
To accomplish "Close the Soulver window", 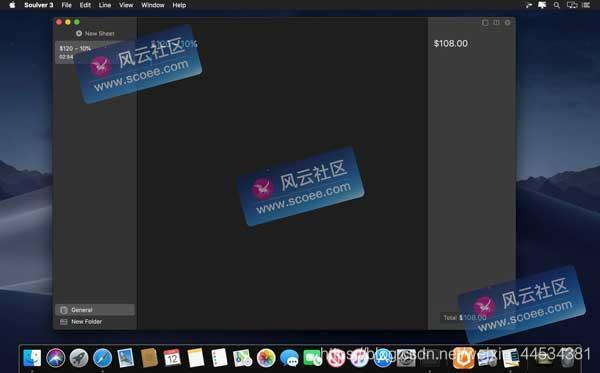I will [x=59, y=22].
